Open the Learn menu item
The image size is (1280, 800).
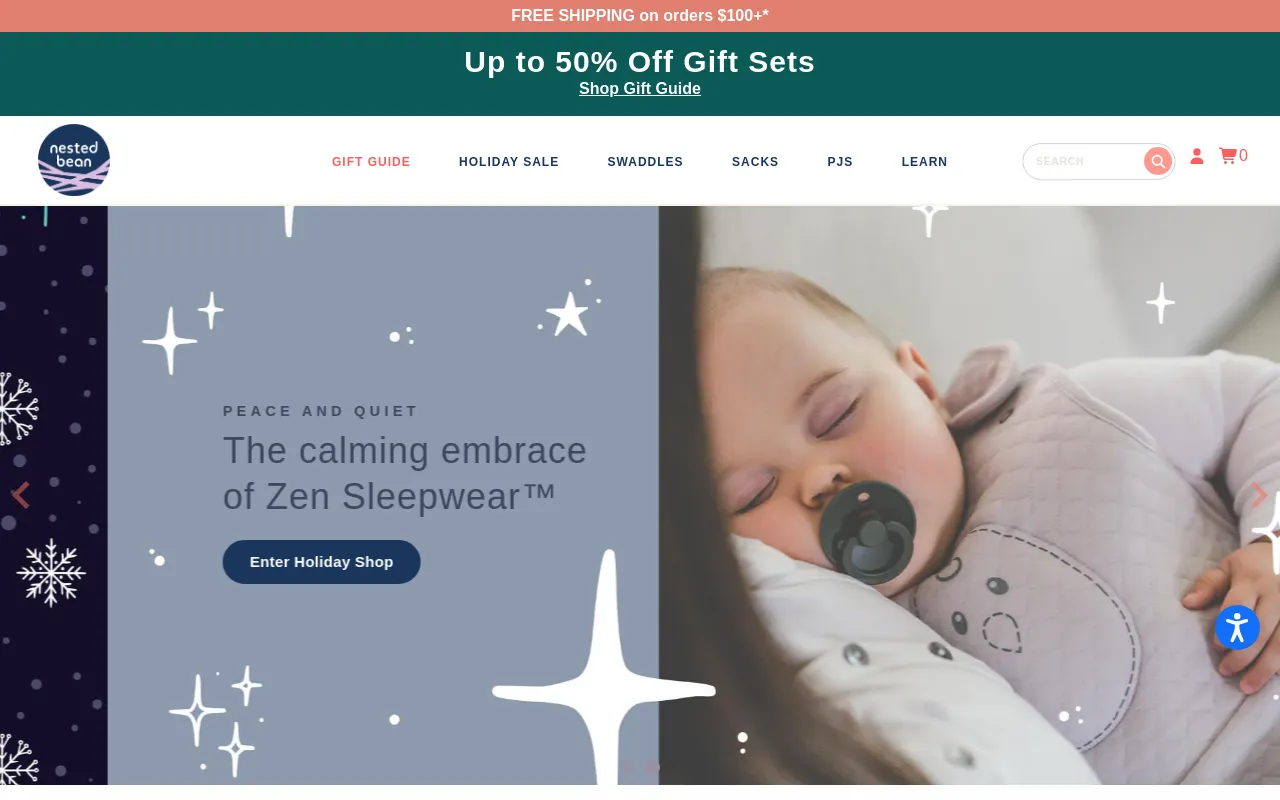click(924, 162)
